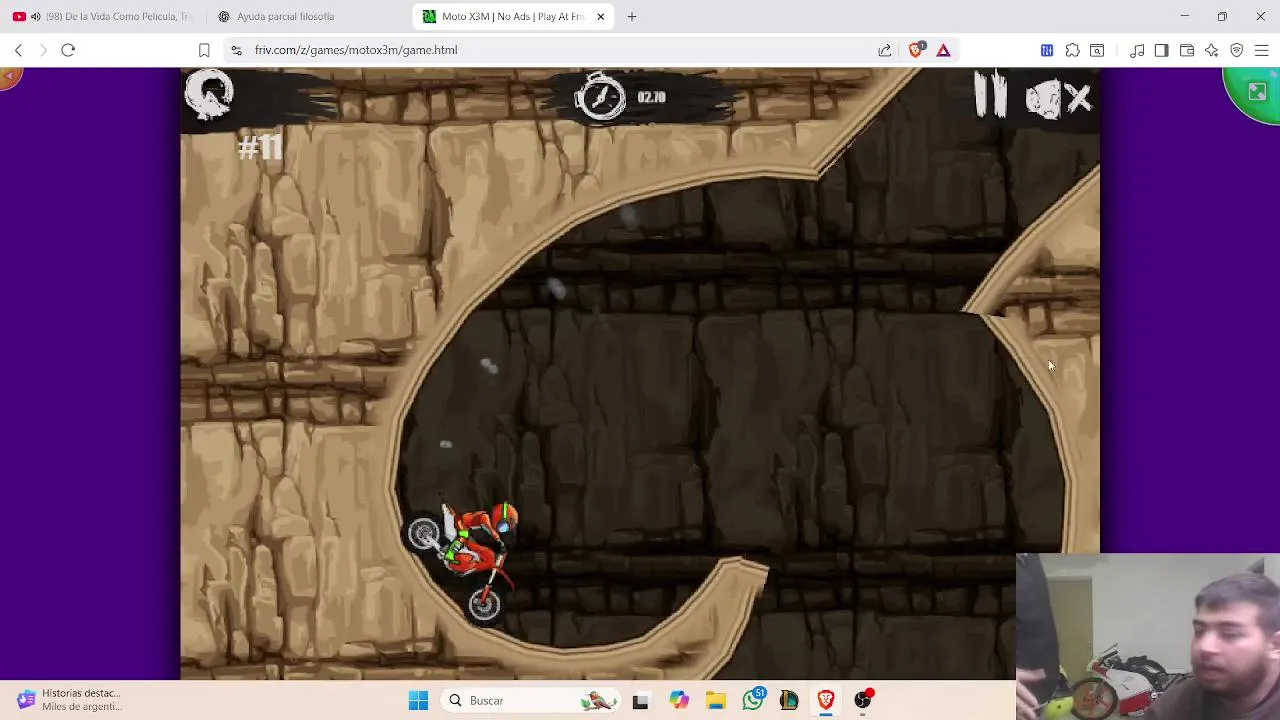View site information in address bar
The image size is (1280, 720).
click(x=235, y=50)
